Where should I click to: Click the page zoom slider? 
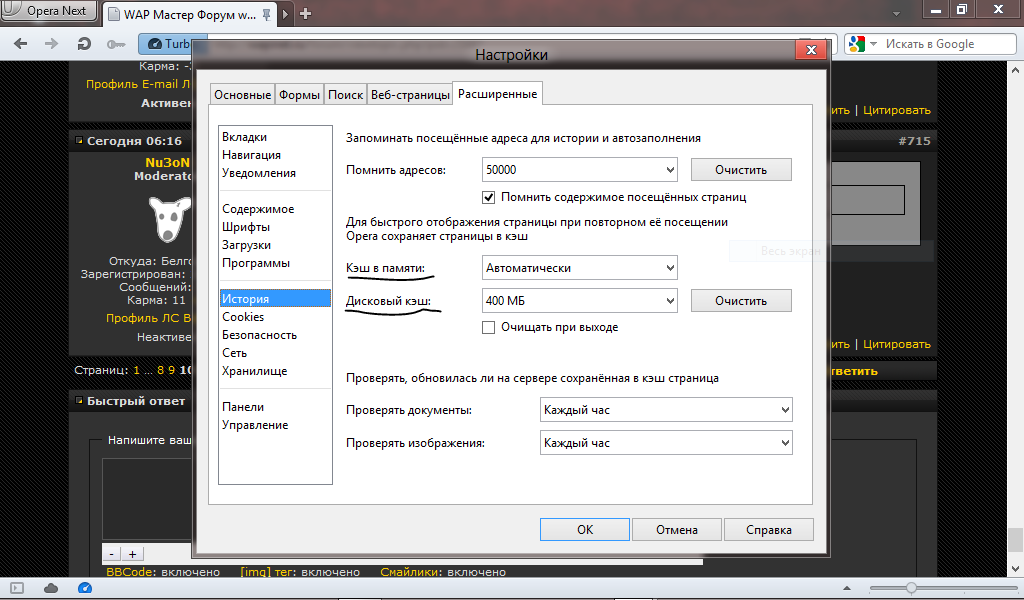[910, 587]
